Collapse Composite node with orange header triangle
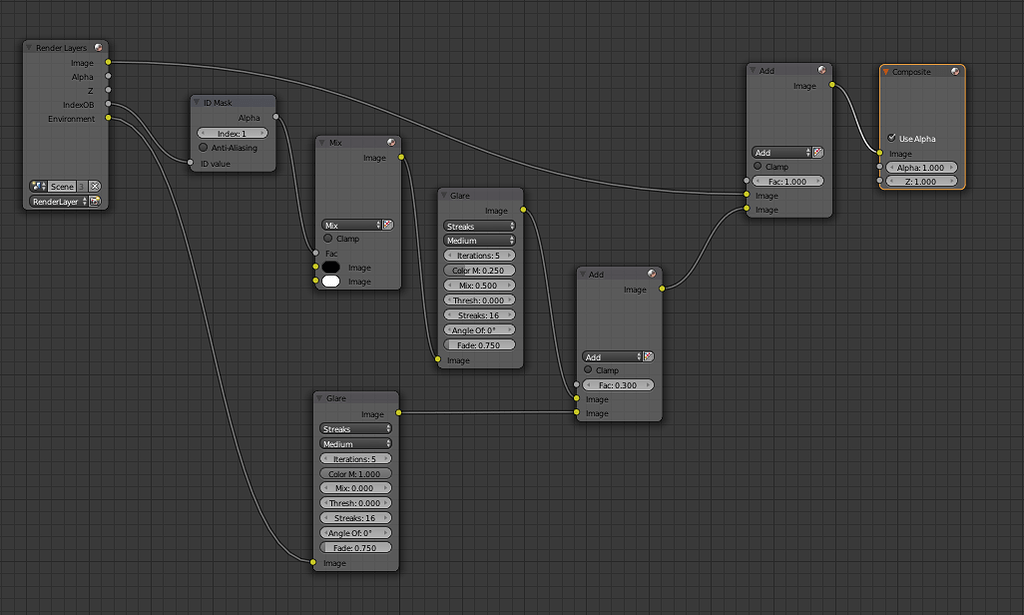This screenshot has width=1024, height=615. tap(886, 72)
